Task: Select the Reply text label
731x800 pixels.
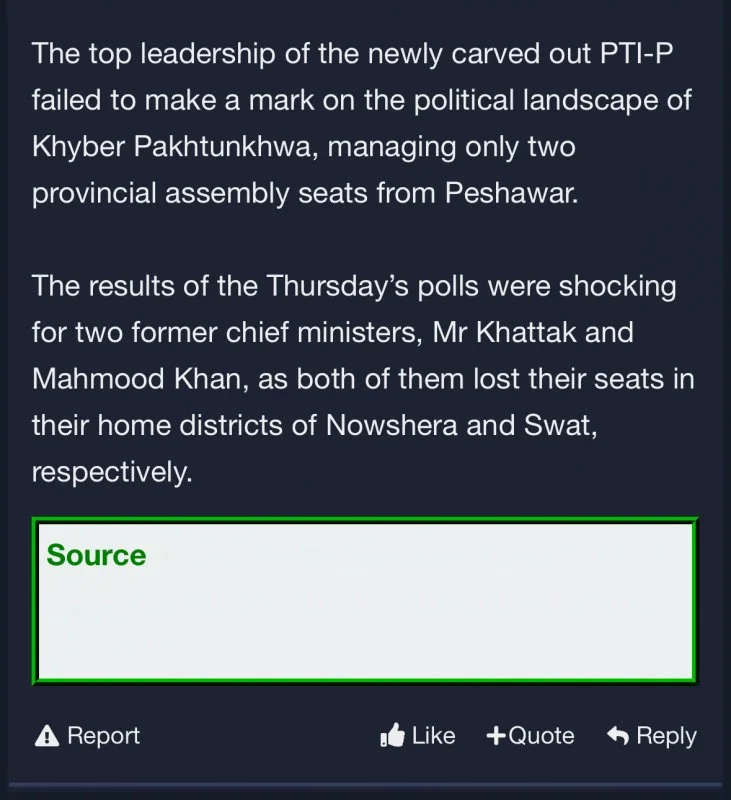Action: click(666, 737)
